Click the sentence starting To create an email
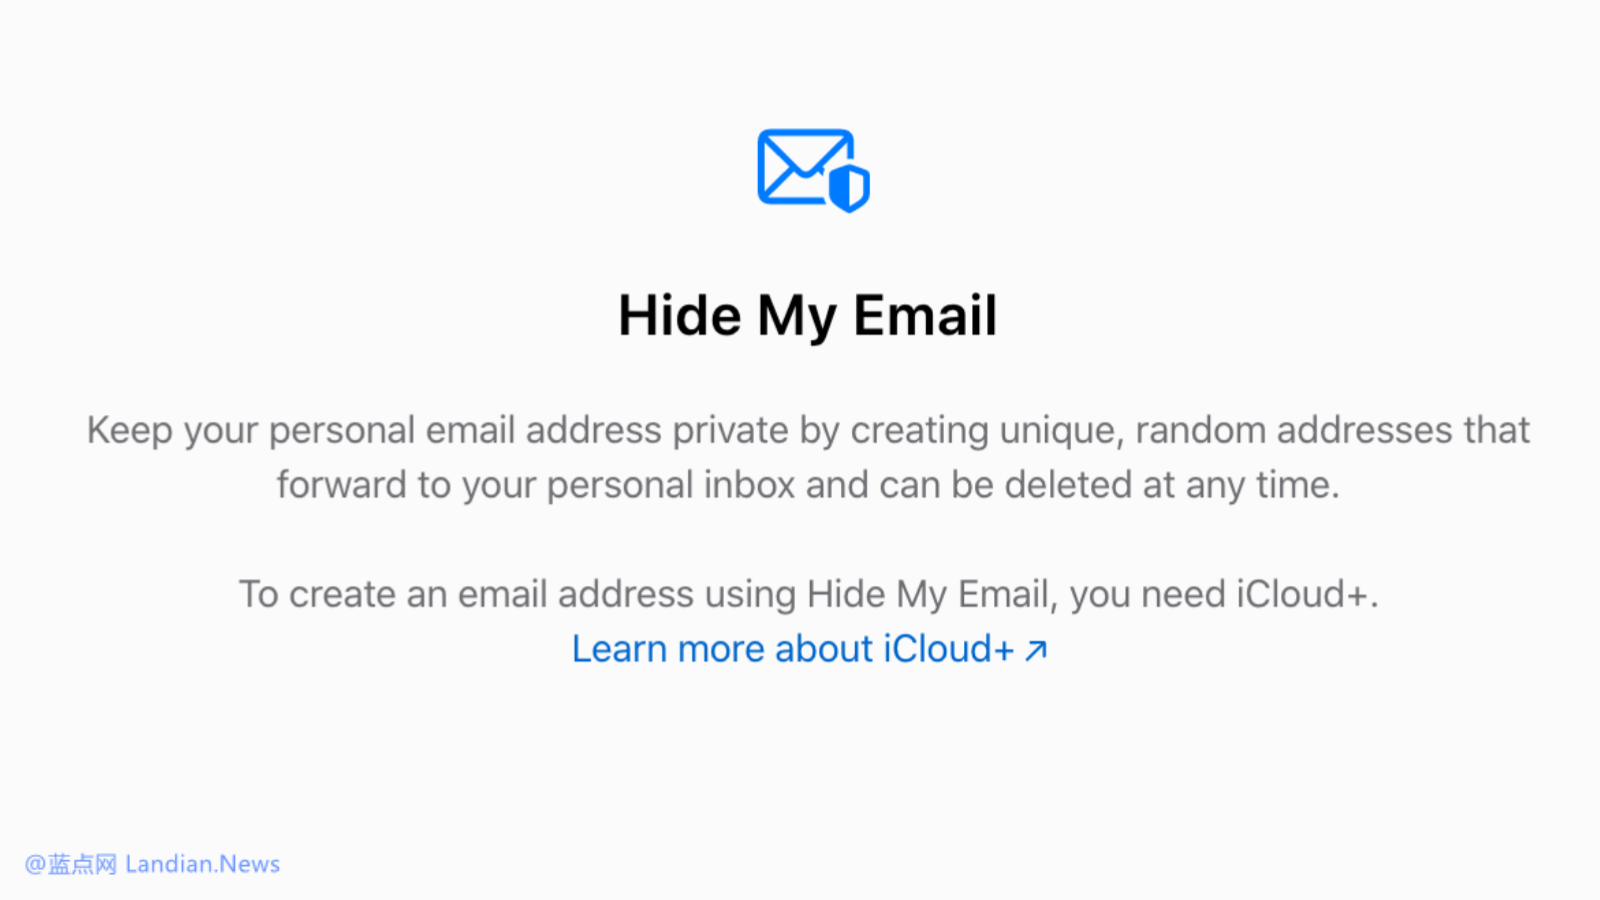 click(808, 595)
